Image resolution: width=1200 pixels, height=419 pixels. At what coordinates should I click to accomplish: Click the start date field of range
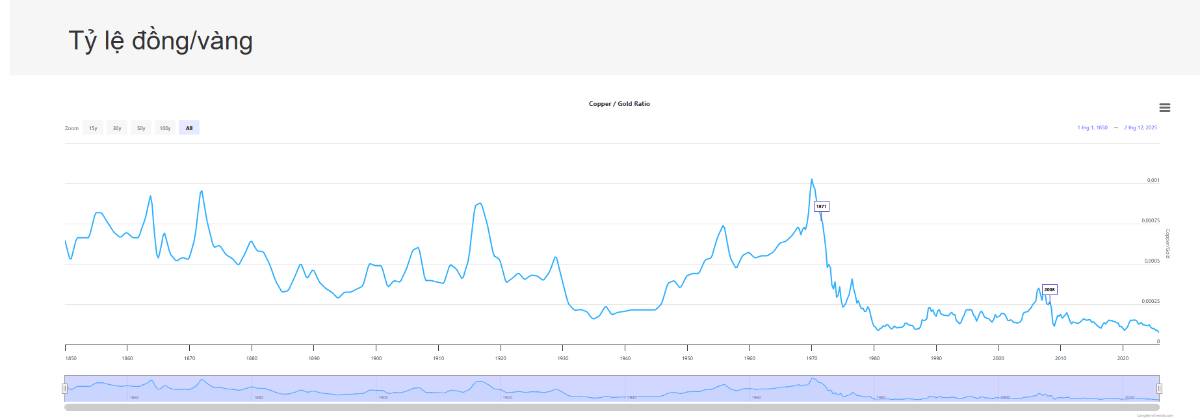point(1091,128)
